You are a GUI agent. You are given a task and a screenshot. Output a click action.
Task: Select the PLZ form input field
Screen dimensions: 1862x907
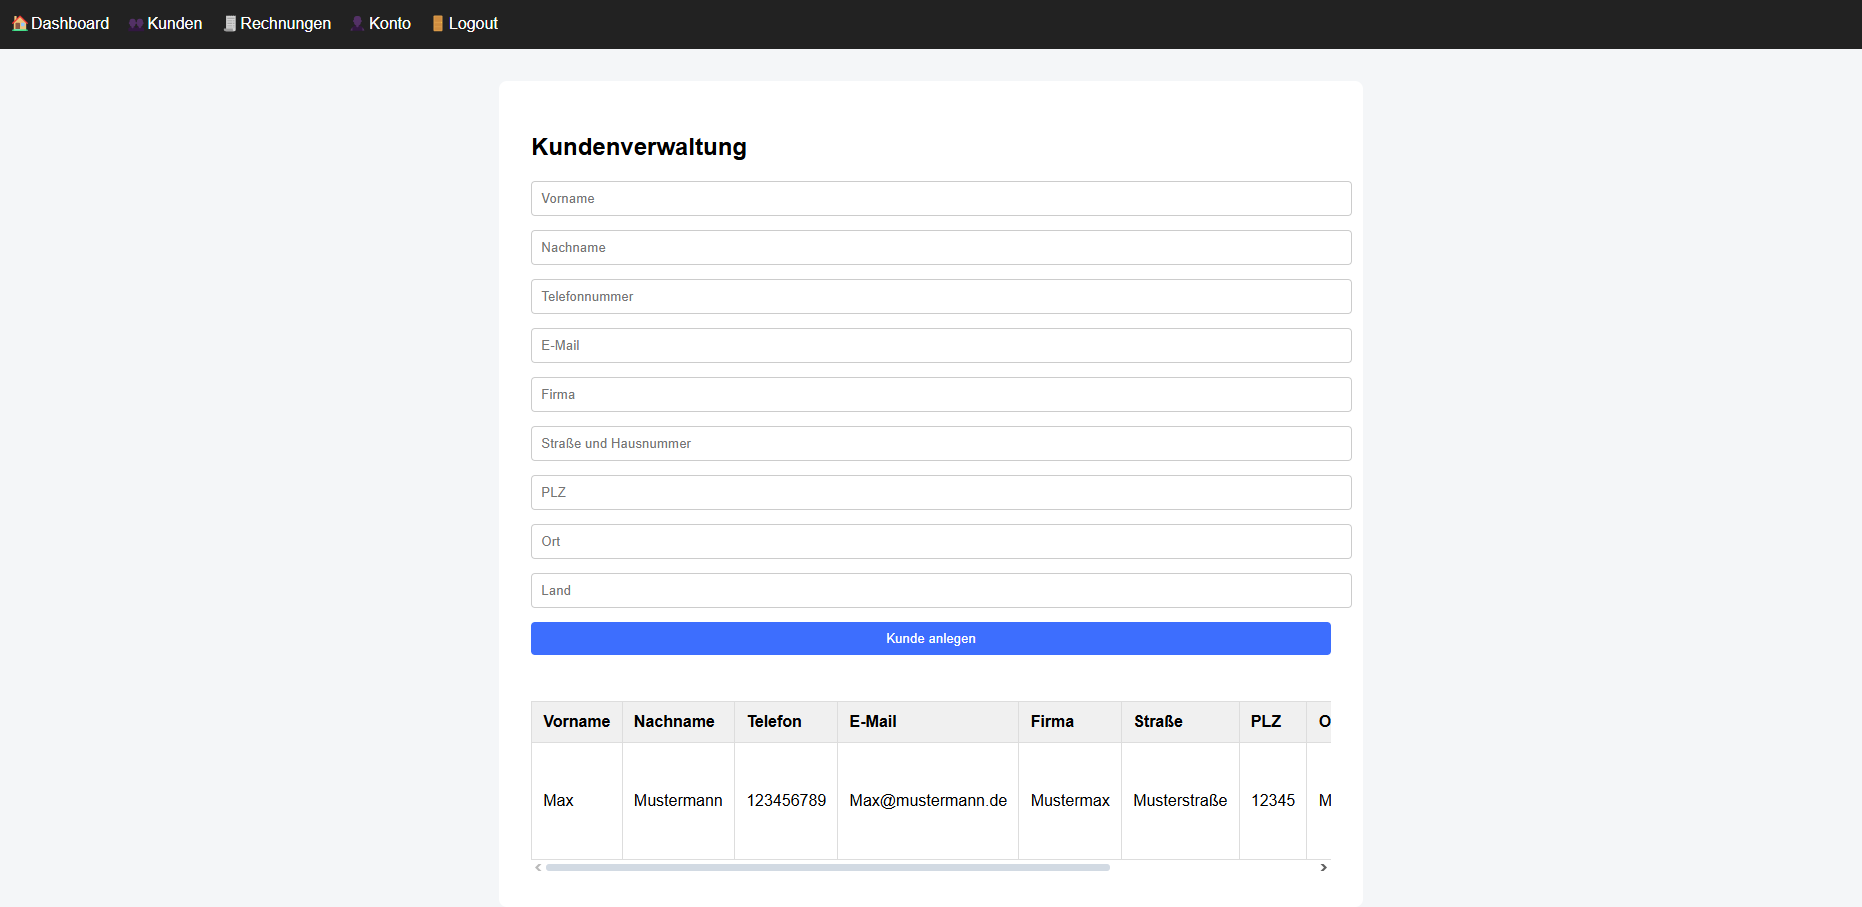[x=940, y=492]
